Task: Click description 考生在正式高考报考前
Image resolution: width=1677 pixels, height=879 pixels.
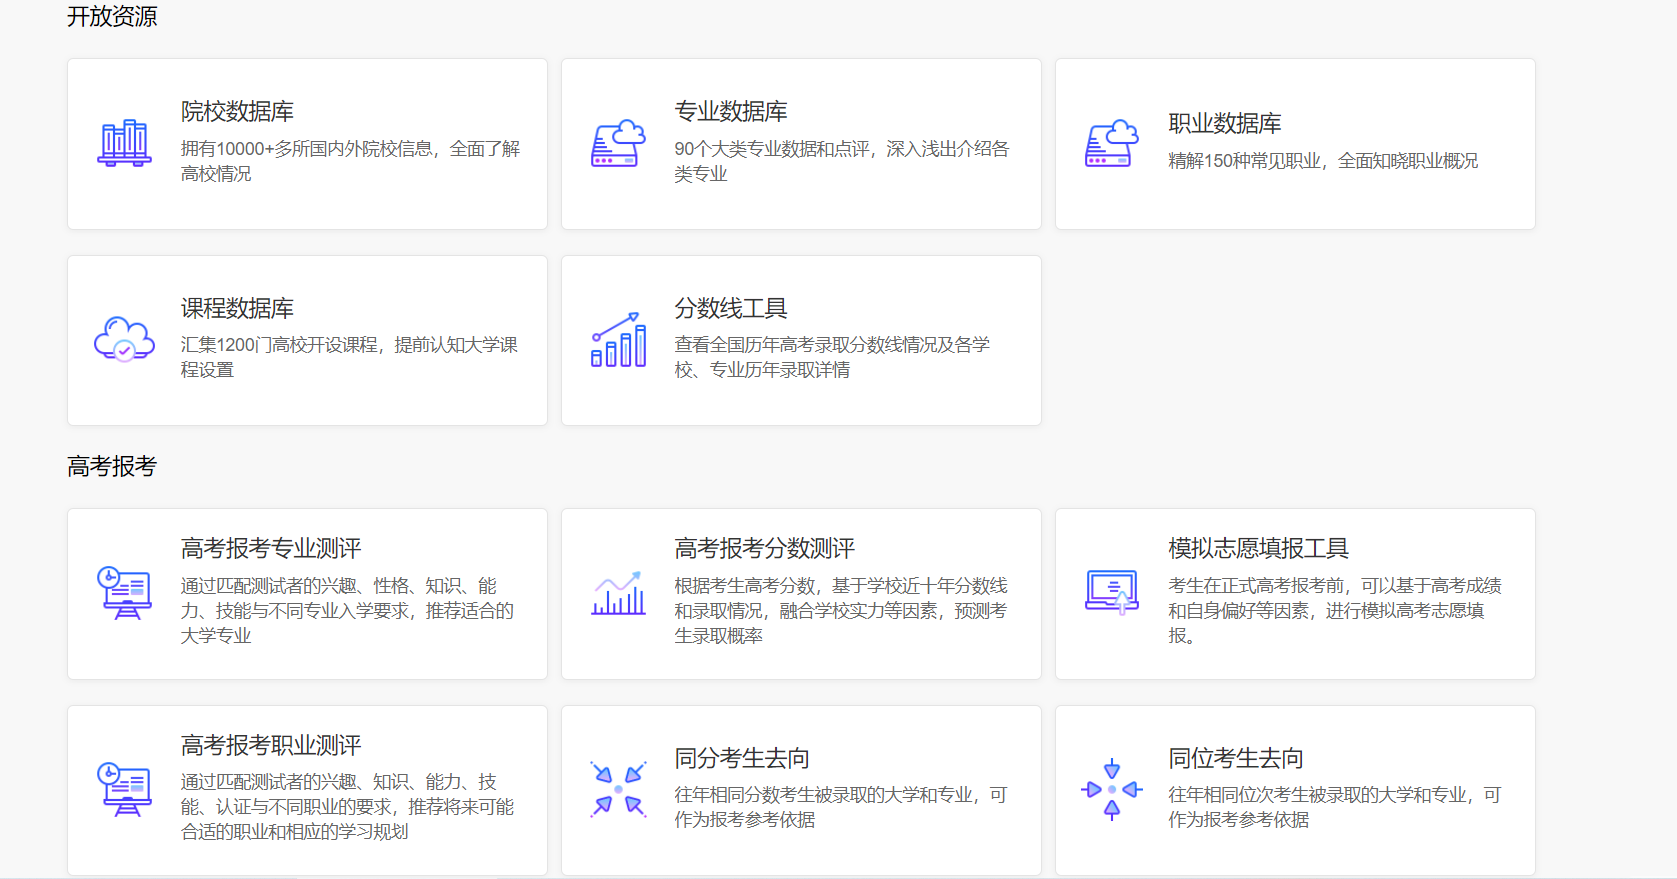Action: tap(1335, 610)
